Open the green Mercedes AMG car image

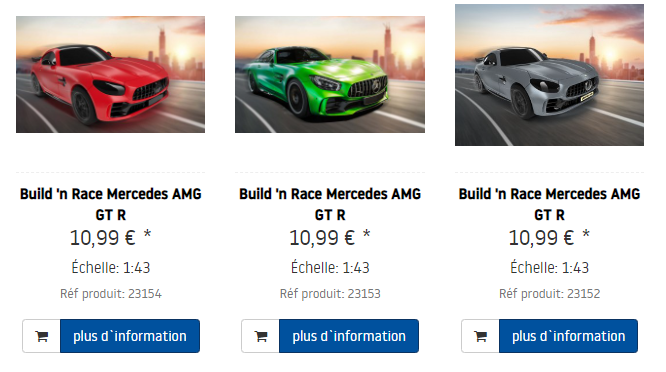click(330, 74)
